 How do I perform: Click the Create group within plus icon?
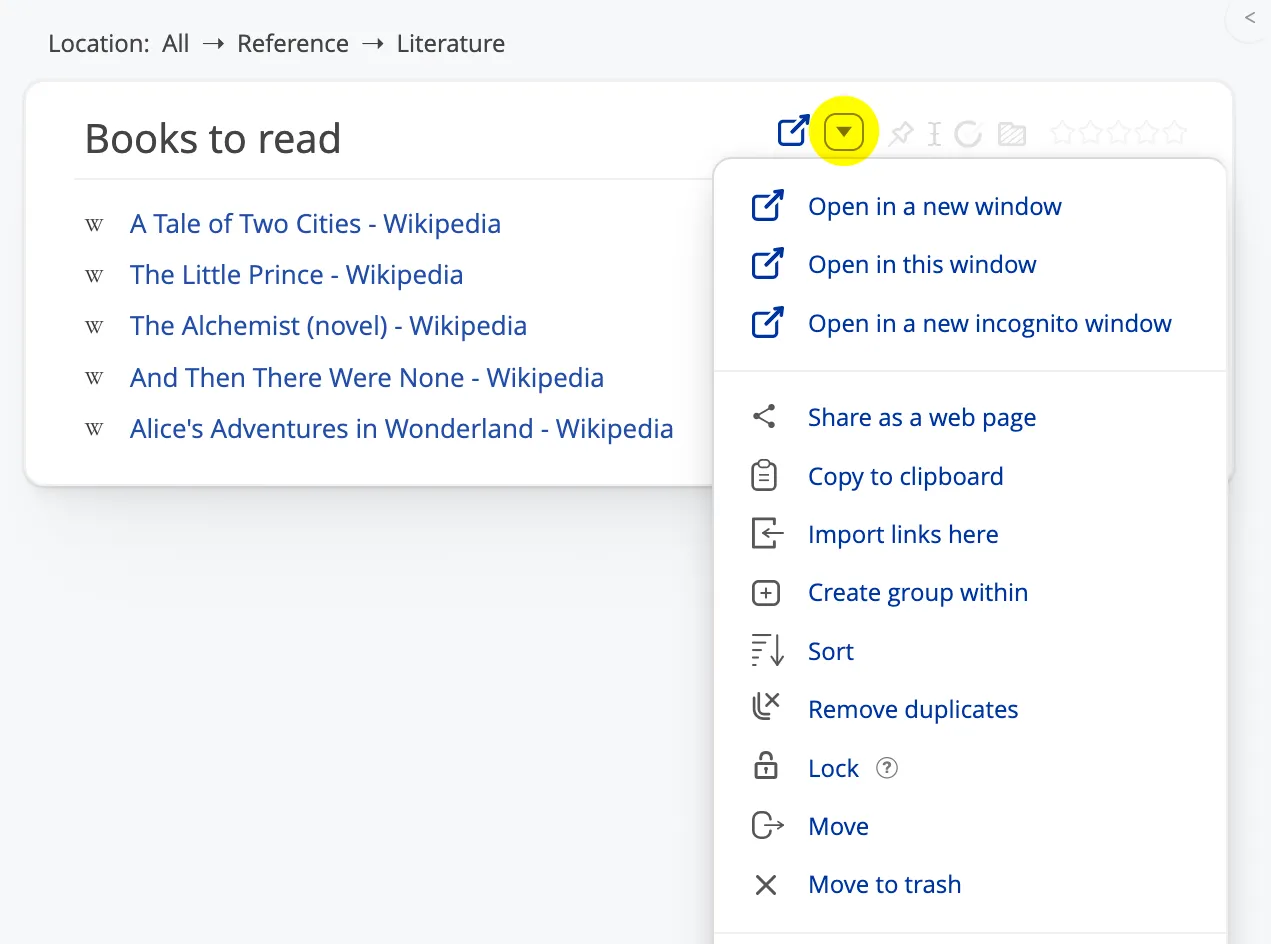765,593
